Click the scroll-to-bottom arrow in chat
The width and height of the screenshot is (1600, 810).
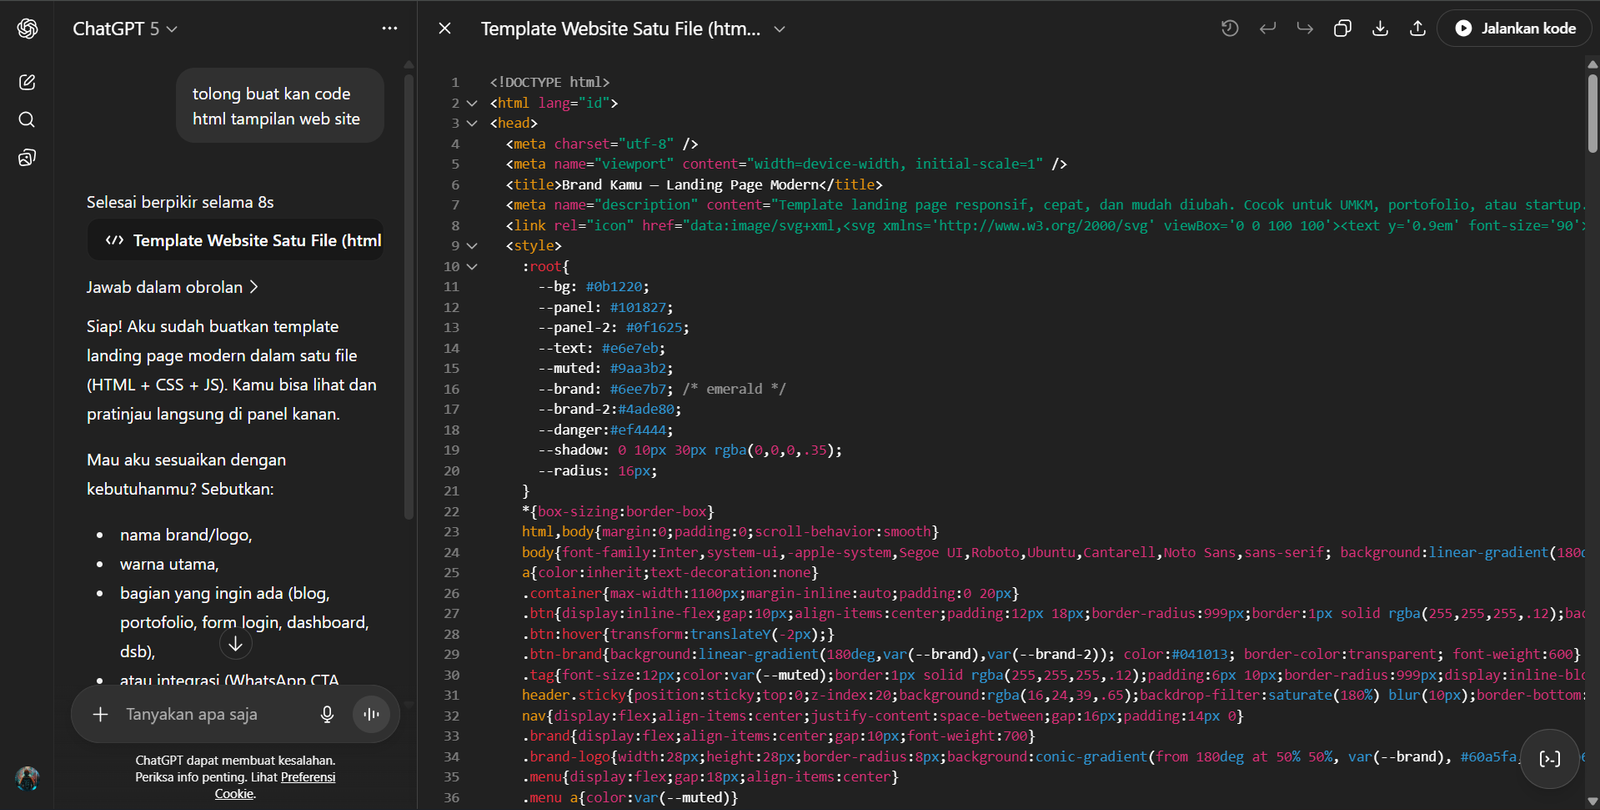tap(235, 644)
